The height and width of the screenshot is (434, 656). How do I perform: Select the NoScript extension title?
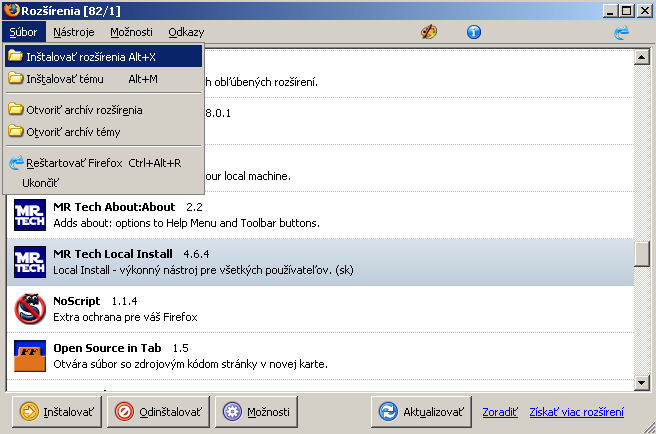pyautogui.click(x=77, y=301)
